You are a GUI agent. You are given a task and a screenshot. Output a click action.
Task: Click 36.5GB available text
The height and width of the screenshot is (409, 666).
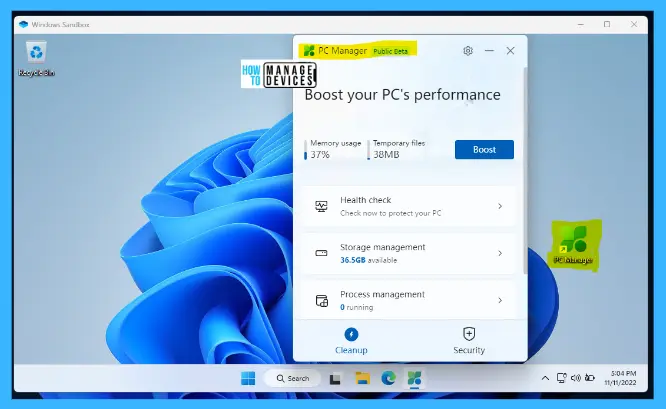(x=368, y=260)
